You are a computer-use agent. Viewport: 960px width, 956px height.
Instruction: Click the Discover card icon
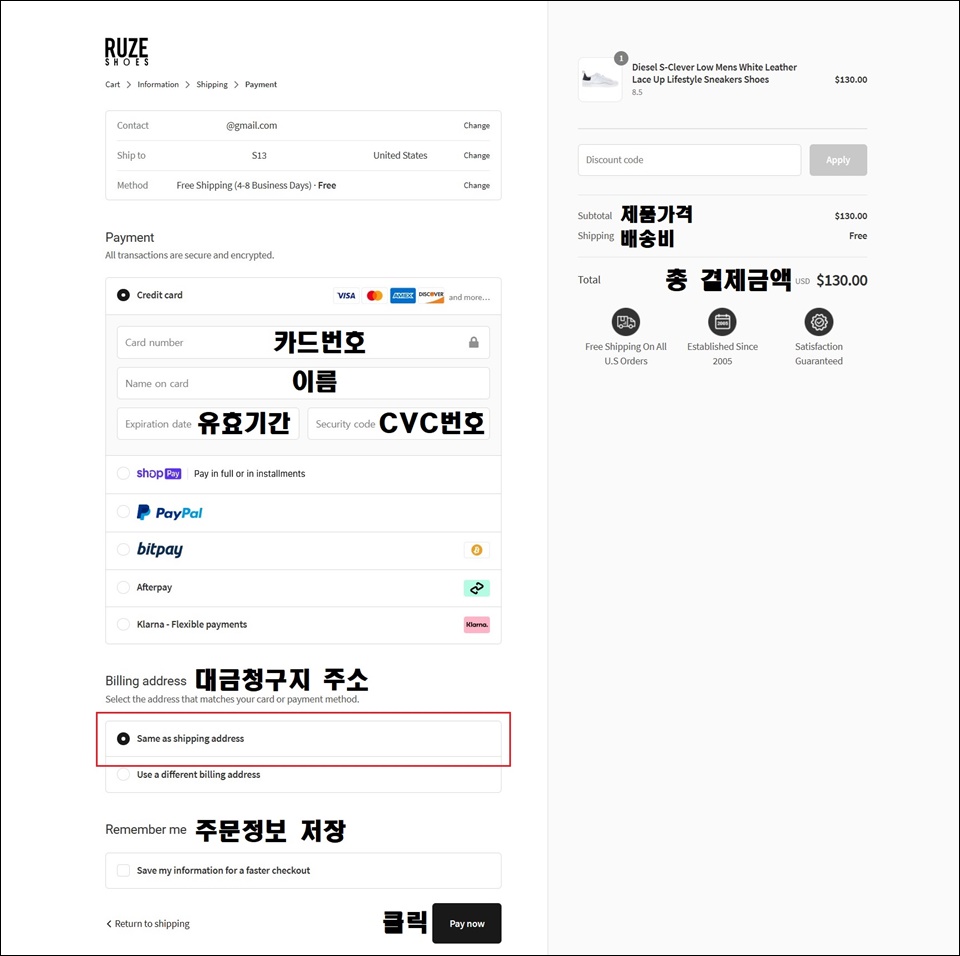pyautogui.click(x=431, y=296)
